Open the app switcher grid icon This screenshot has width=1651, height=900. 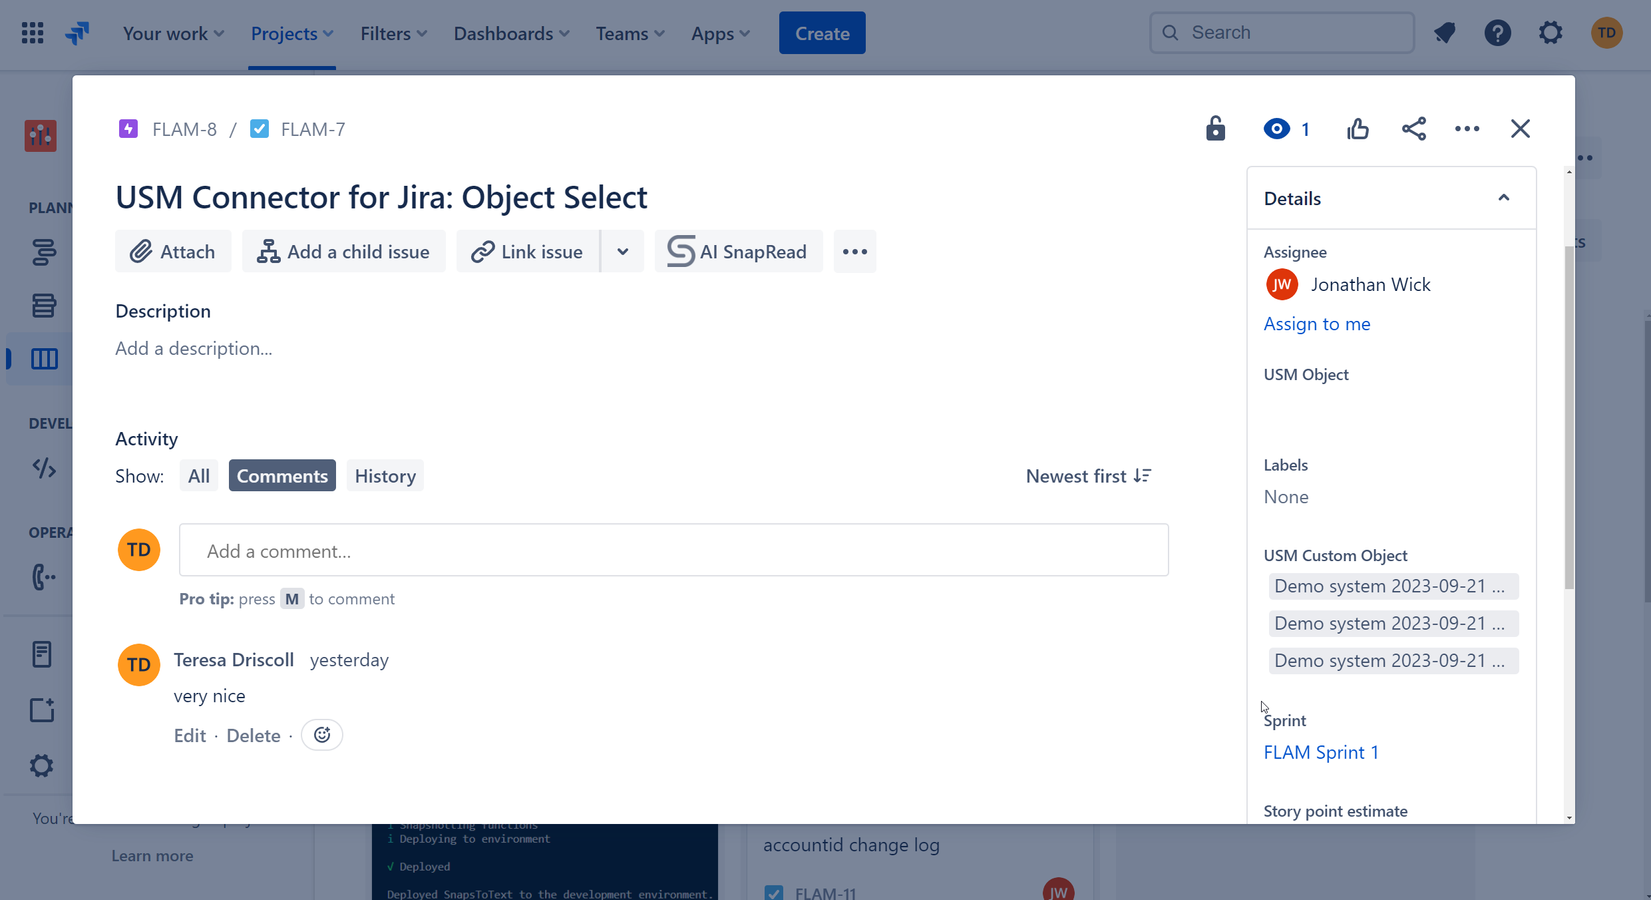tap(33, 33)
